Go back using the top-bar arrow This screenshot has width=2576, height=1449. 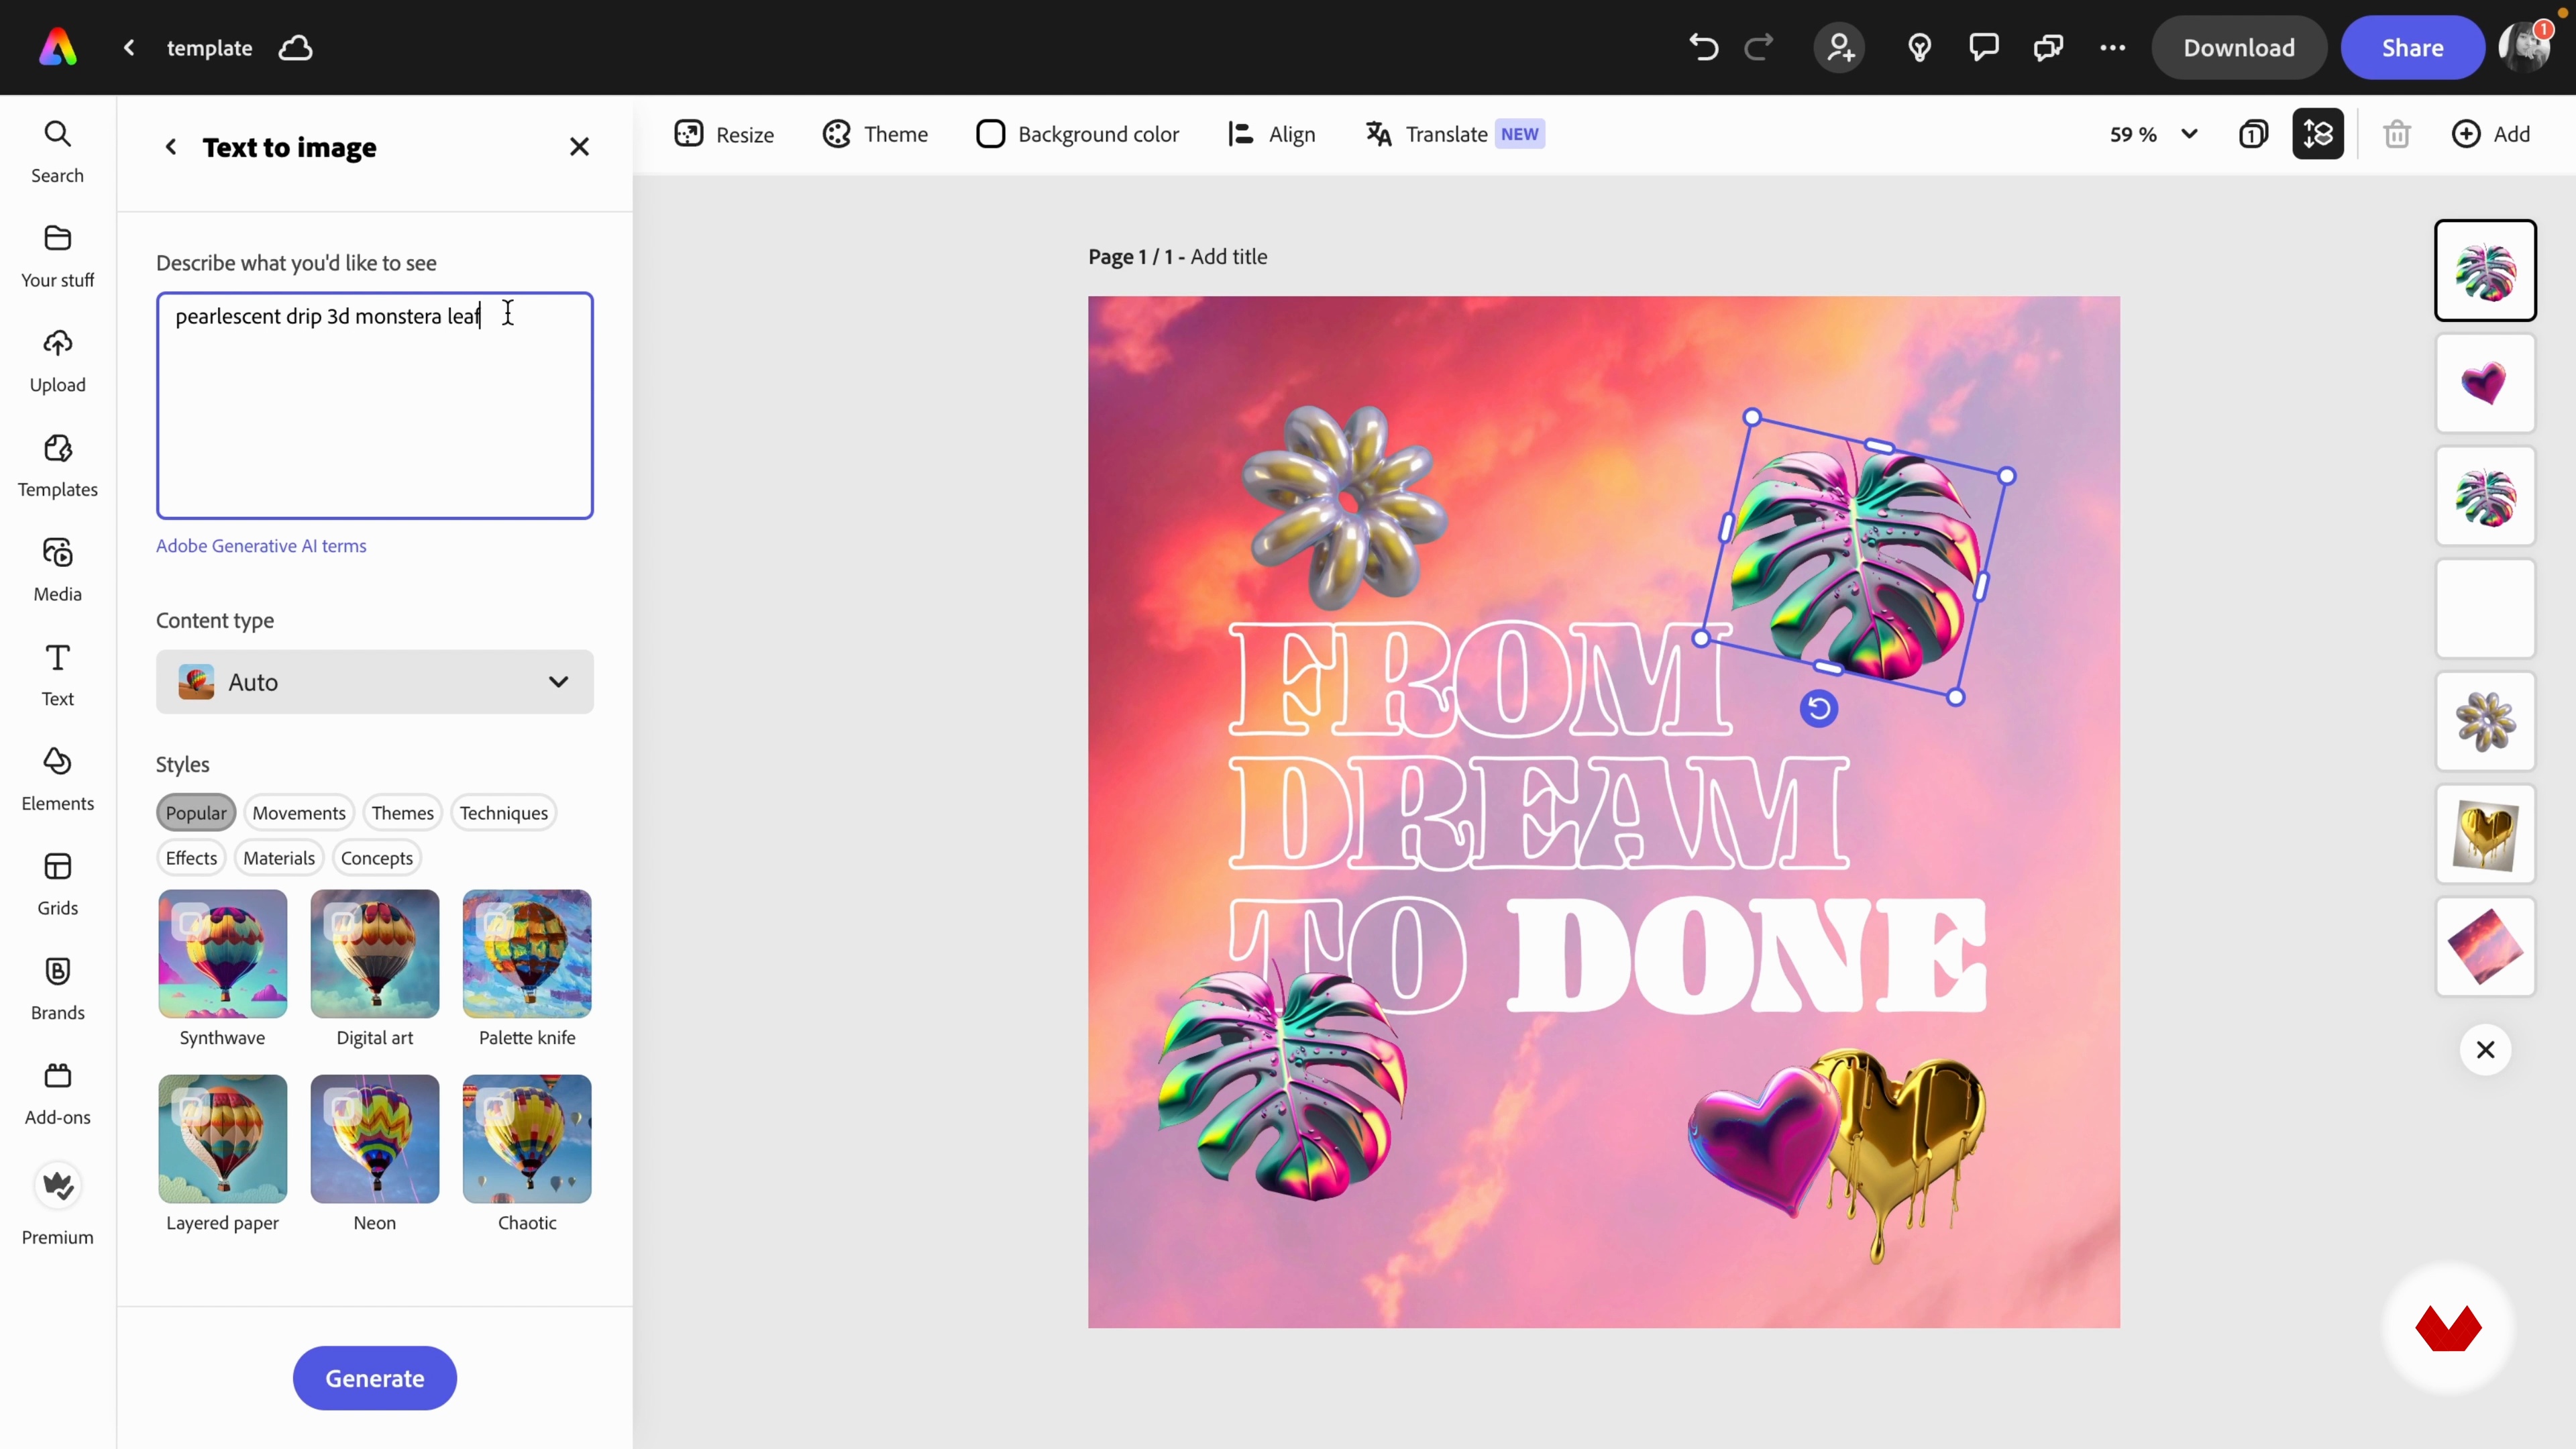tap(129, 47)
